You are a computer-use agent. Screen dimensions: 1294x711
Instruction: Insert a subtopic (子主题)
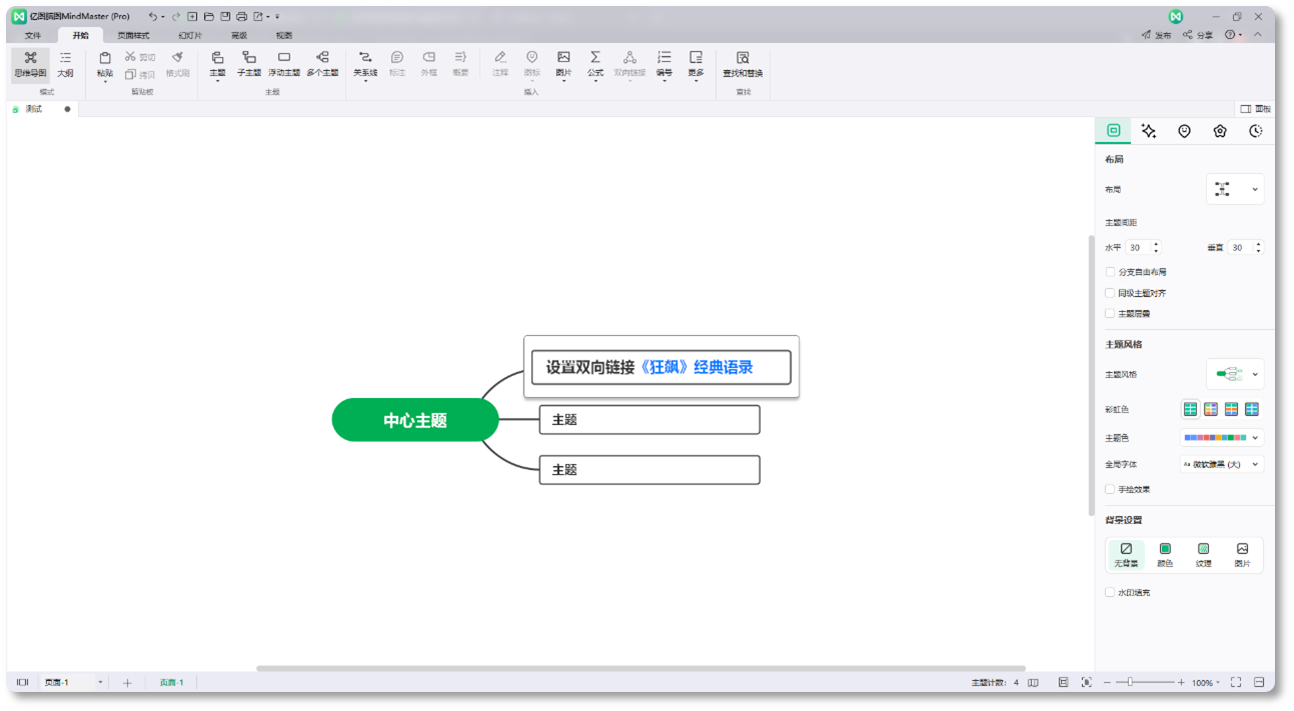tap(249, 65)
